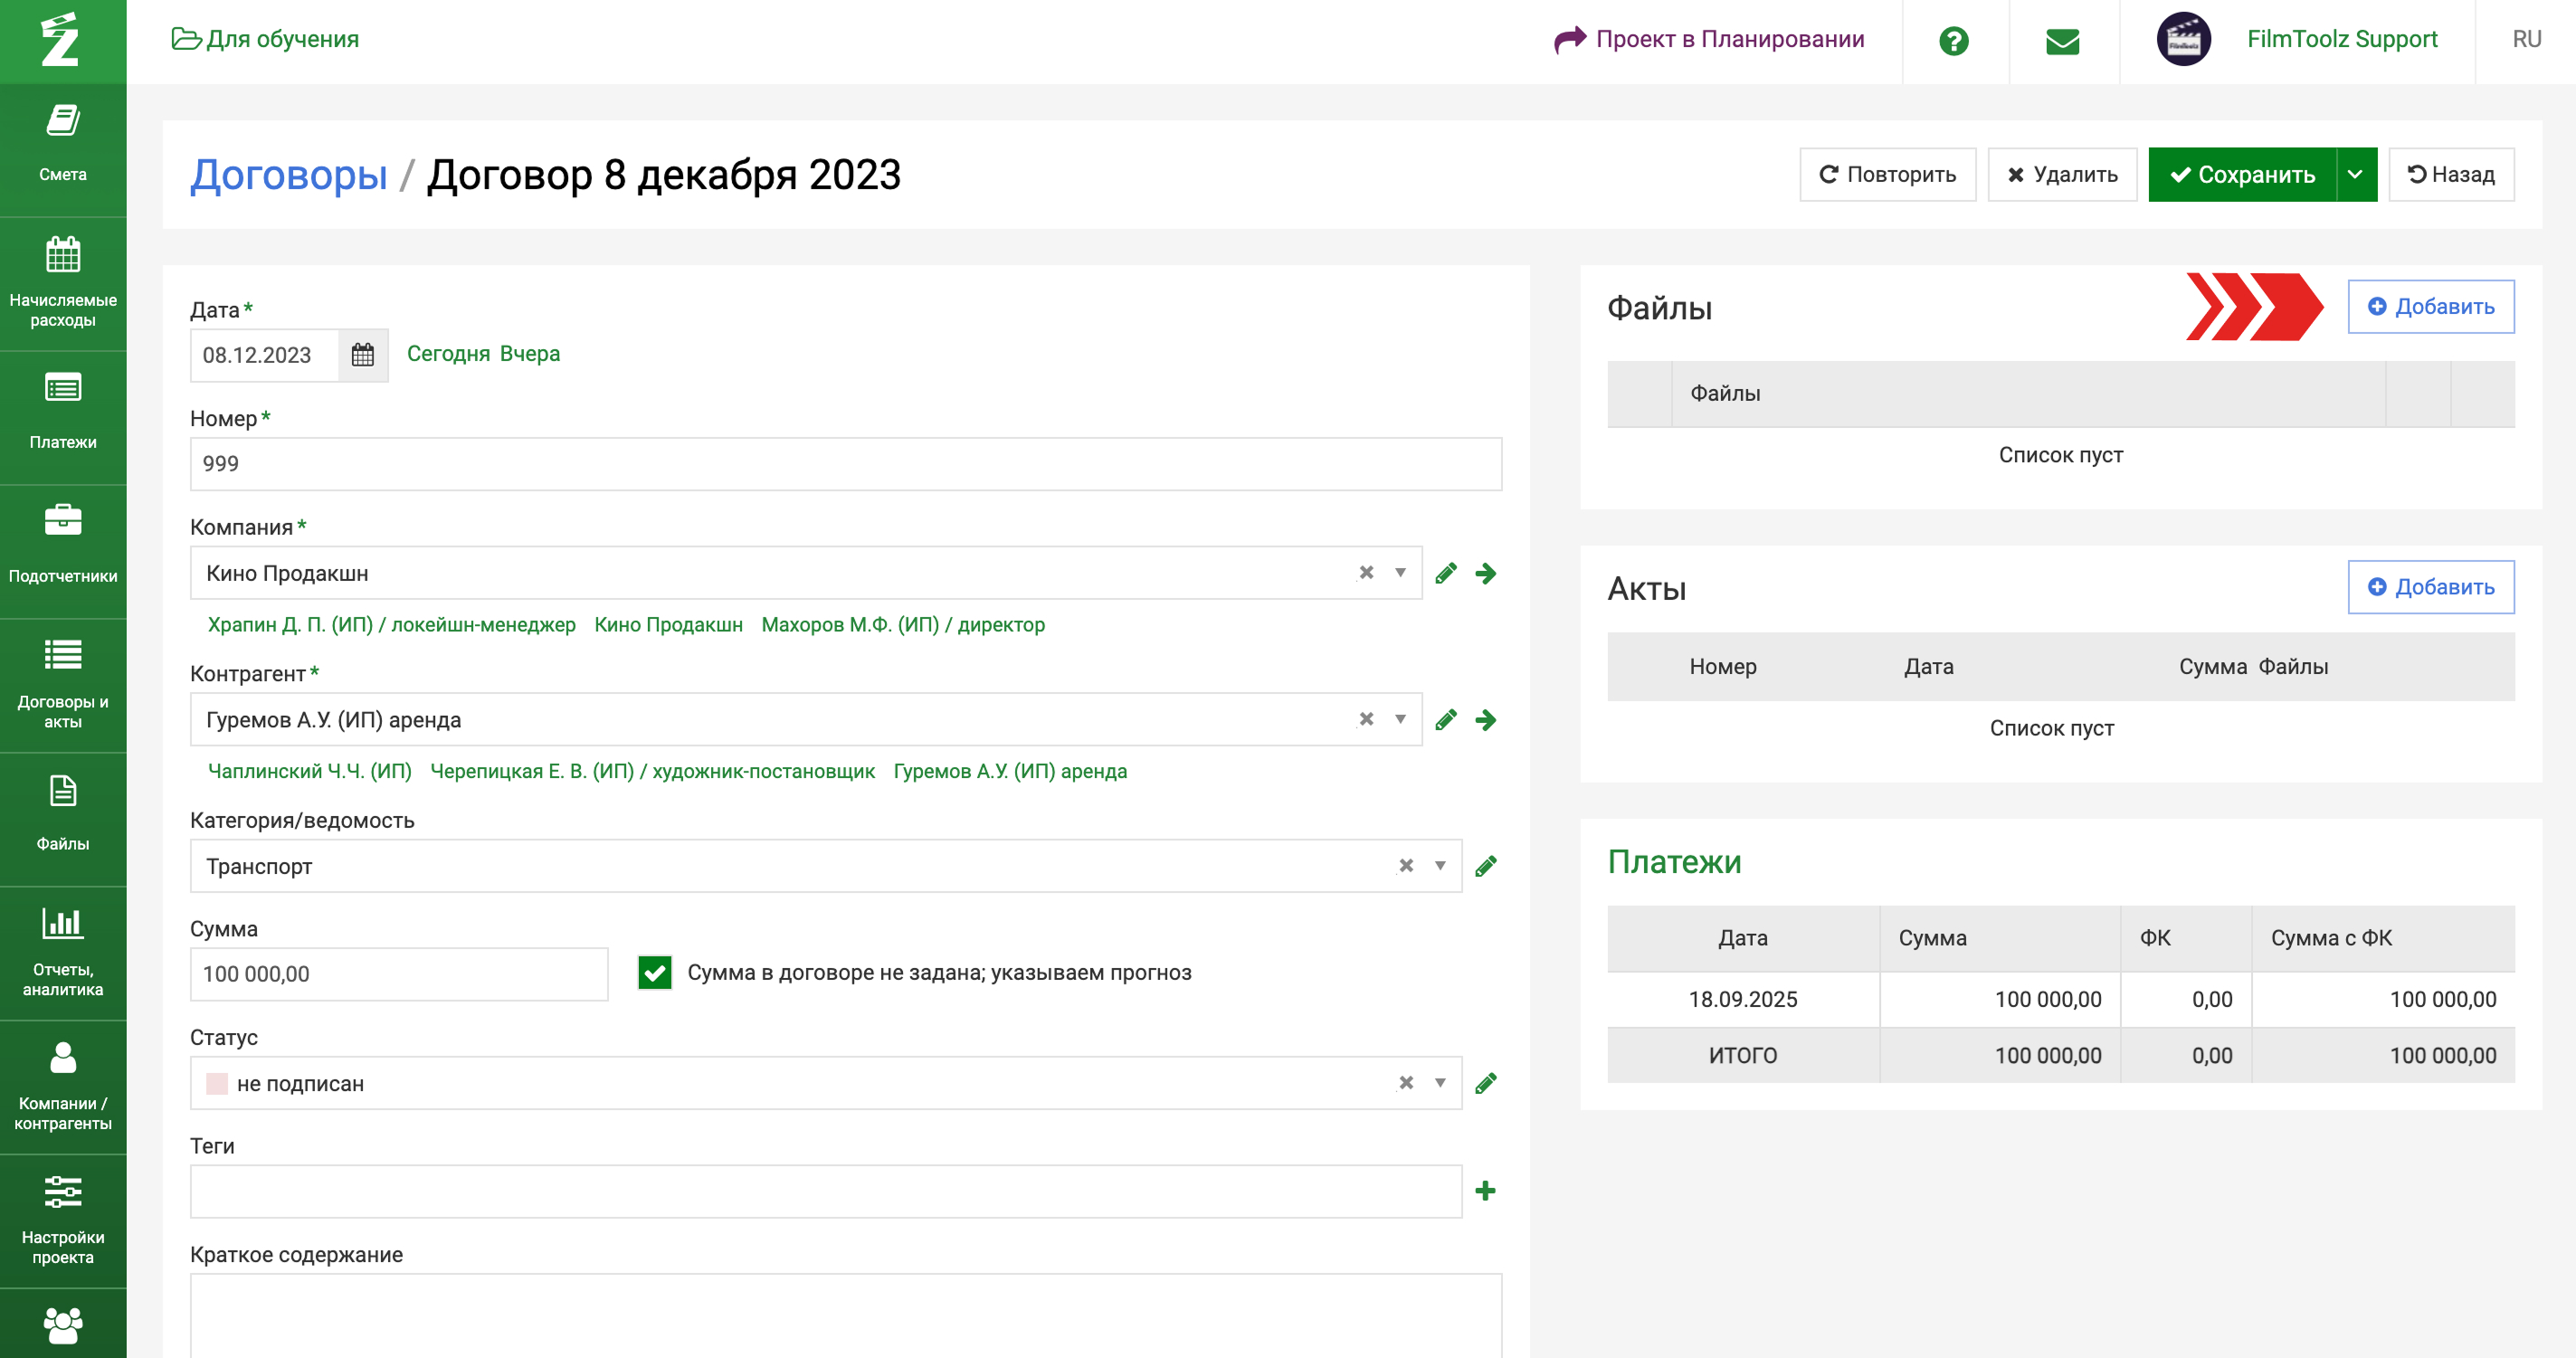Open the messages envelope icon
The image size is (2576, 1358).
click(2062, 40)
